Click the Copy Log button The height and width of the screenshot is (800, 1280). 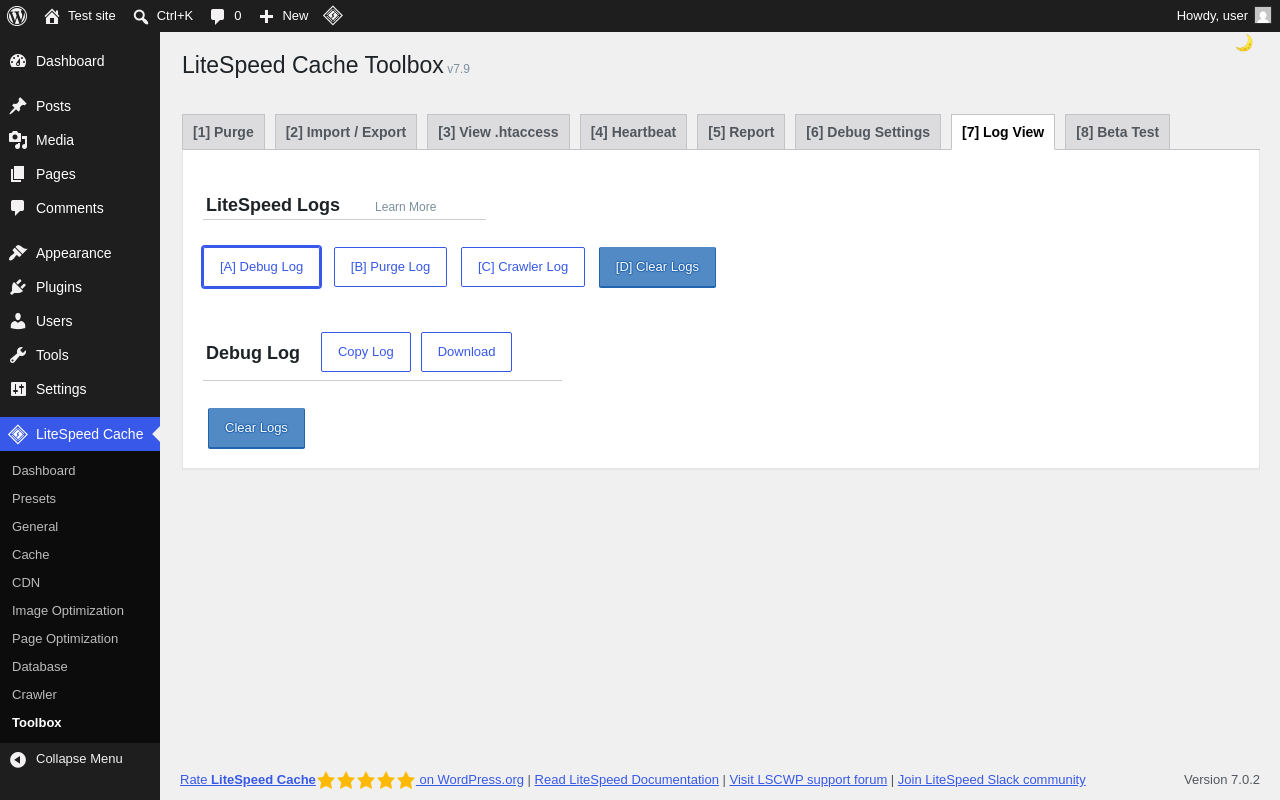366,352
